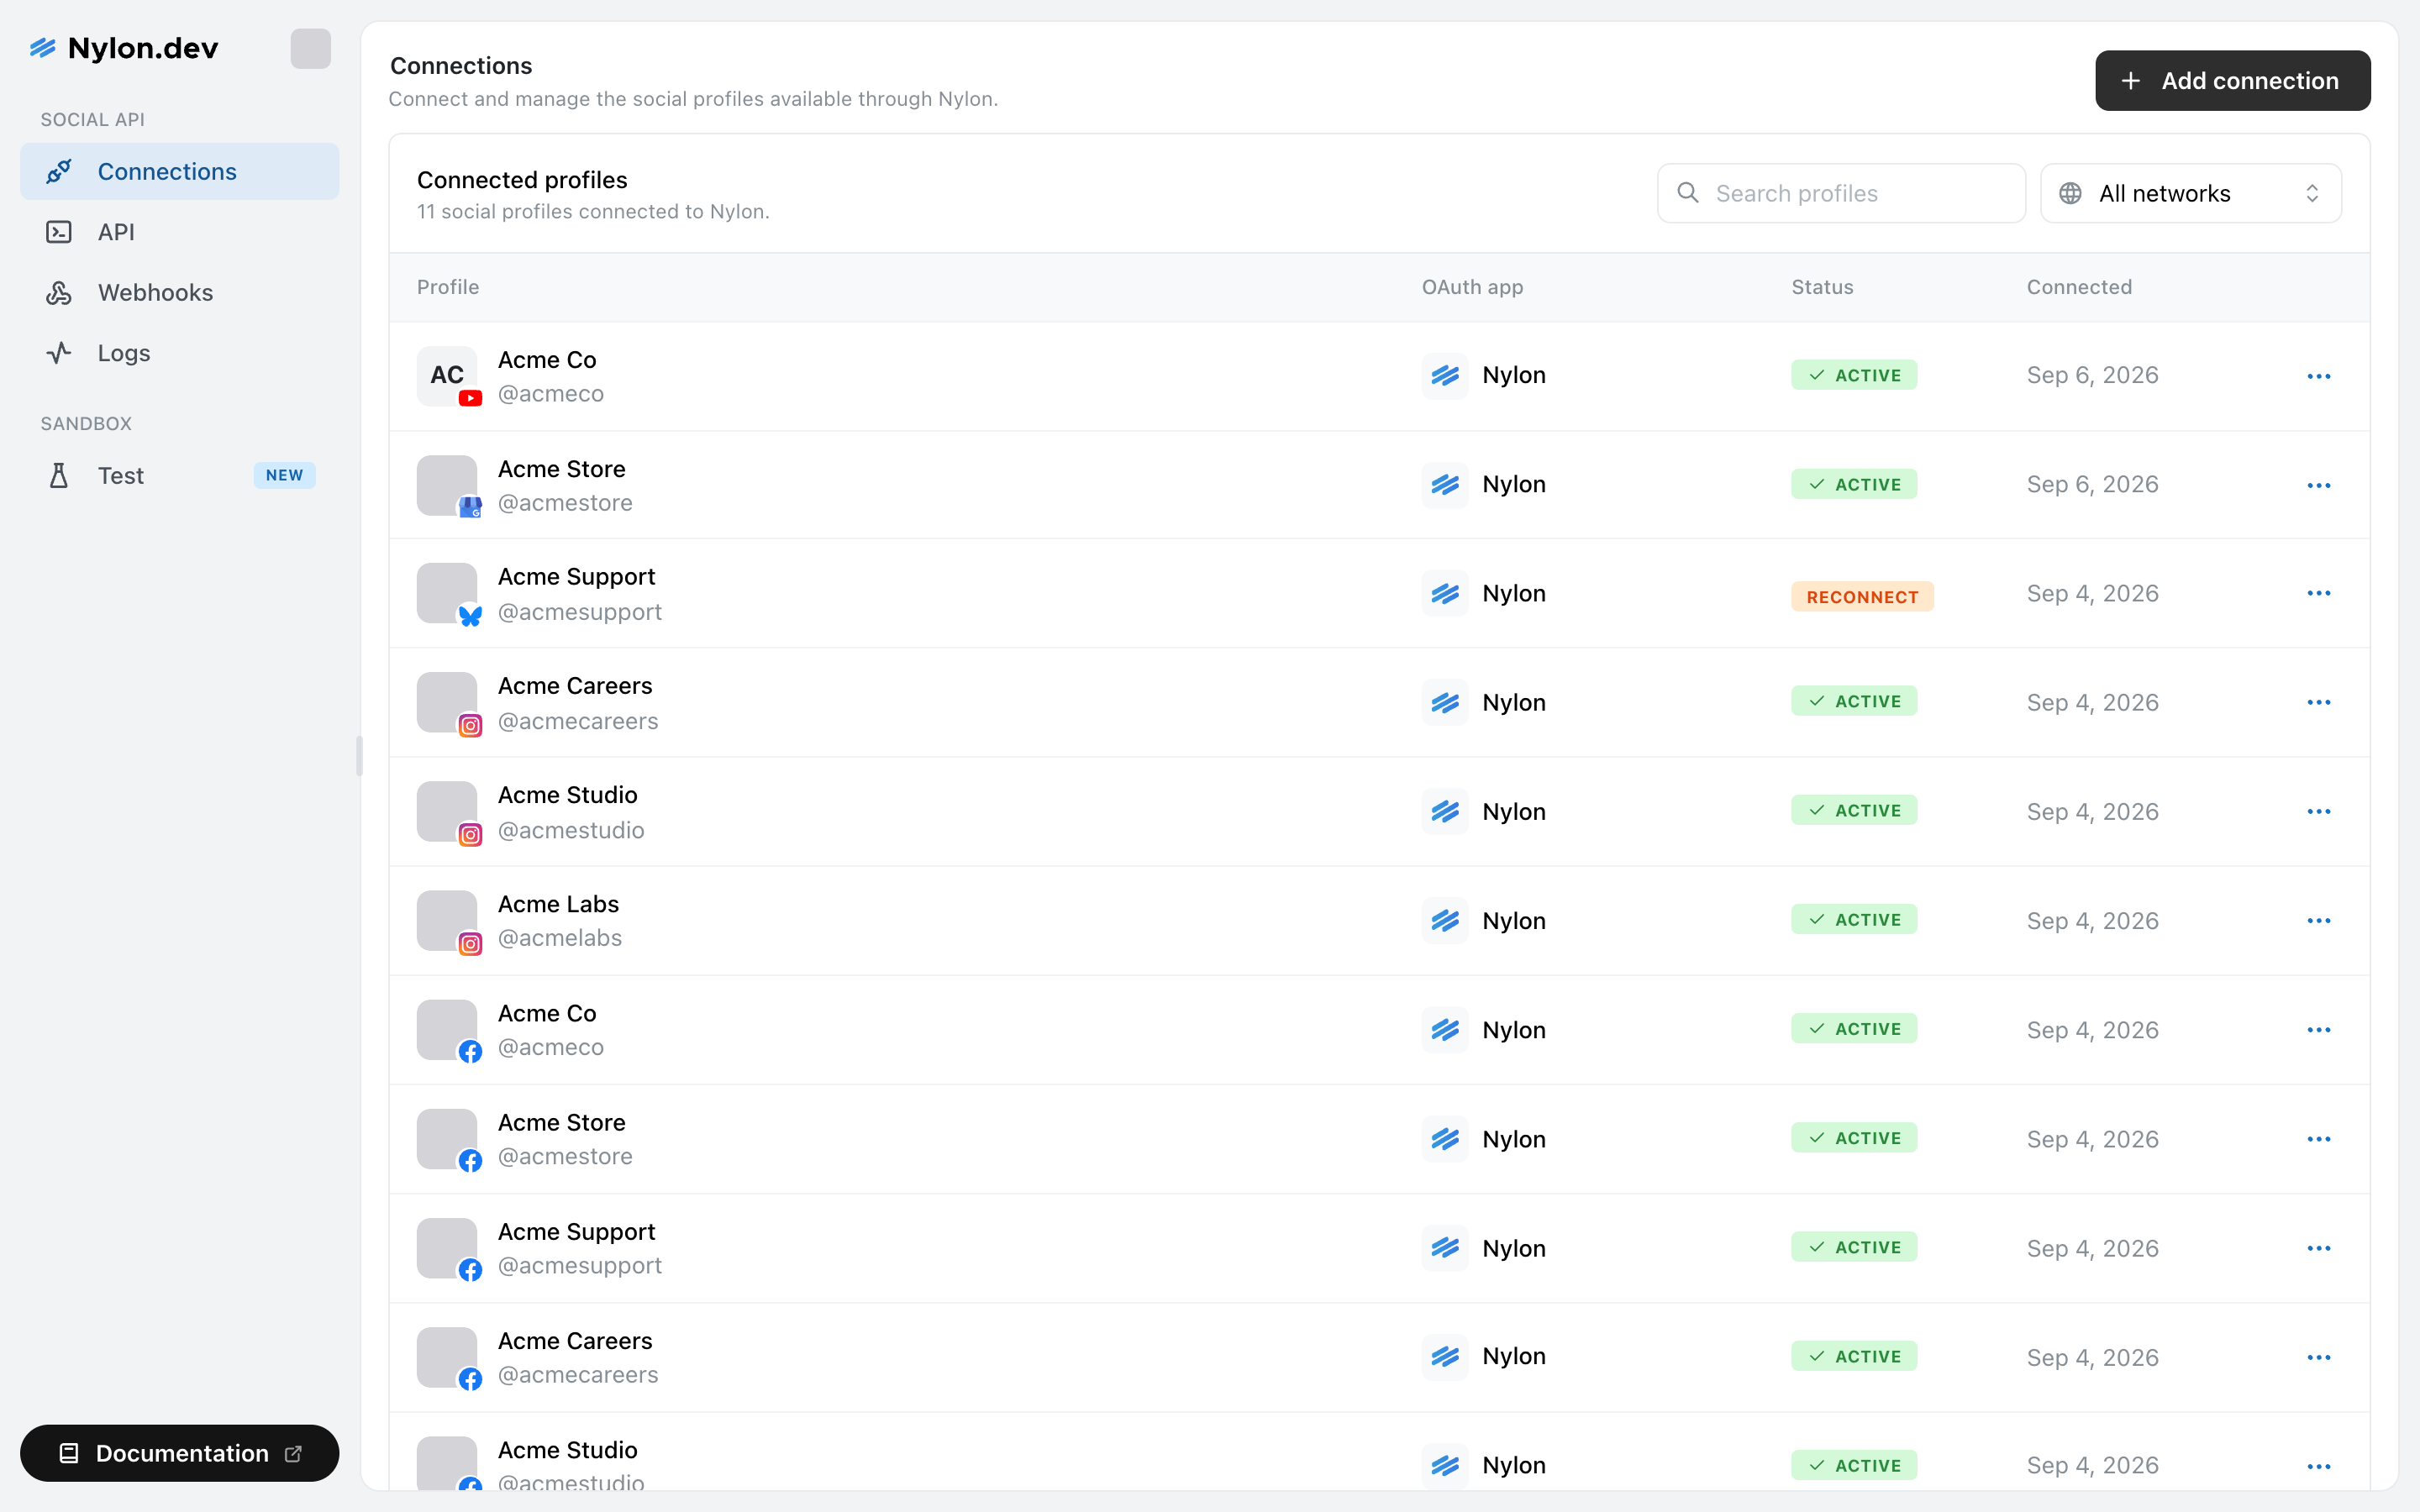Click the Instagram avatar for Acme Careers
This screenshot has height=1512, width=2420.
click(447, 702)
